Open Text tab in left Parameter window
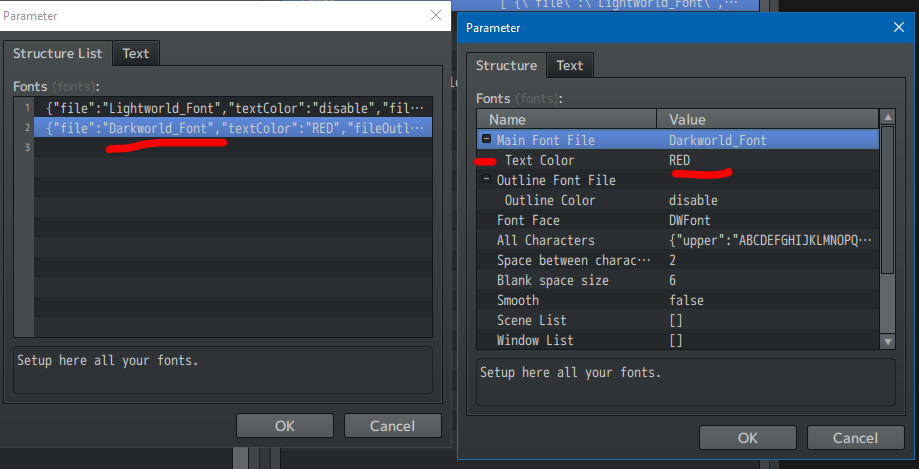919x469 pixels. click(x=135, y=53)
